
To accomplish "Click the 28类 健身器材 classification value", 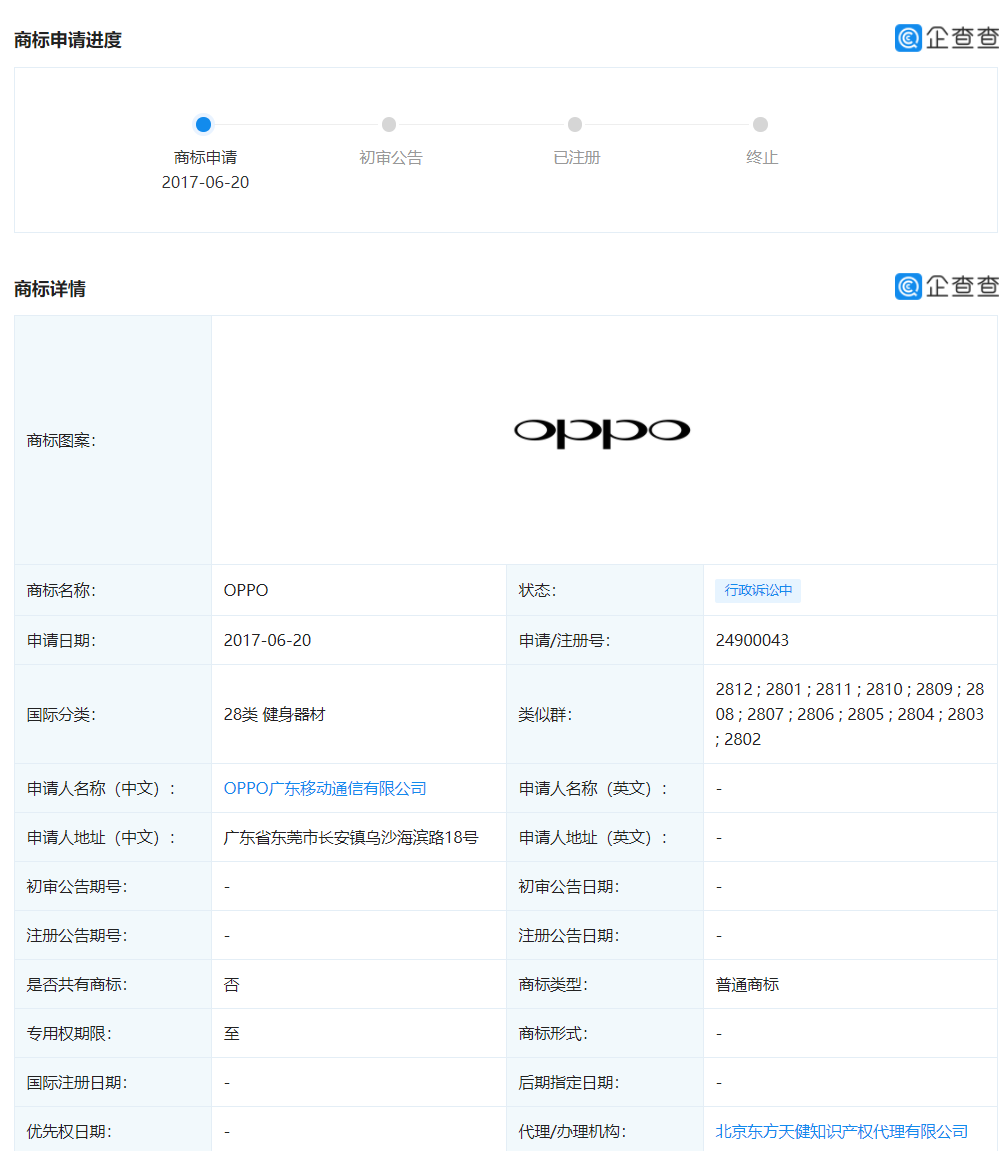I will tap(275, 714).
